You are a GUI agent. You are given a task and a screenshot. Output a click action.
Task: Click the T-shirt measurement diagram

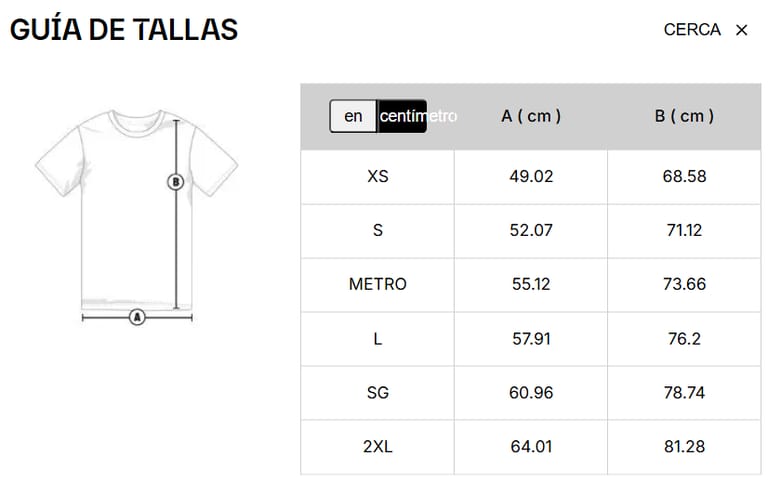[x=136, y=215]
